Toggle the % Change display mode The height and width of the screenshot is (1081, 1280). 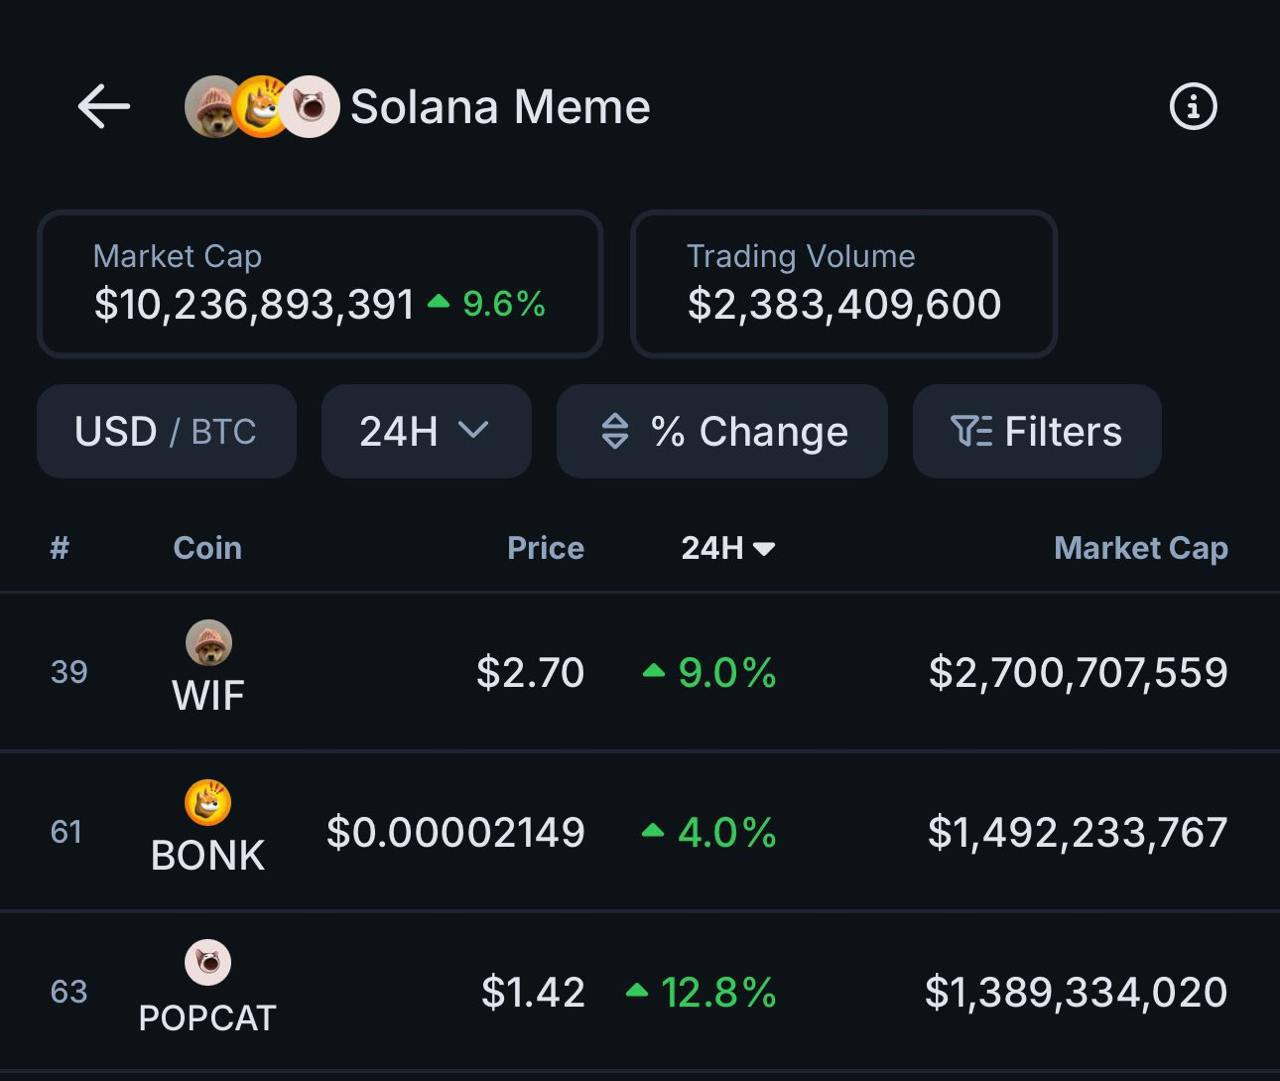(x=750, y=432)
